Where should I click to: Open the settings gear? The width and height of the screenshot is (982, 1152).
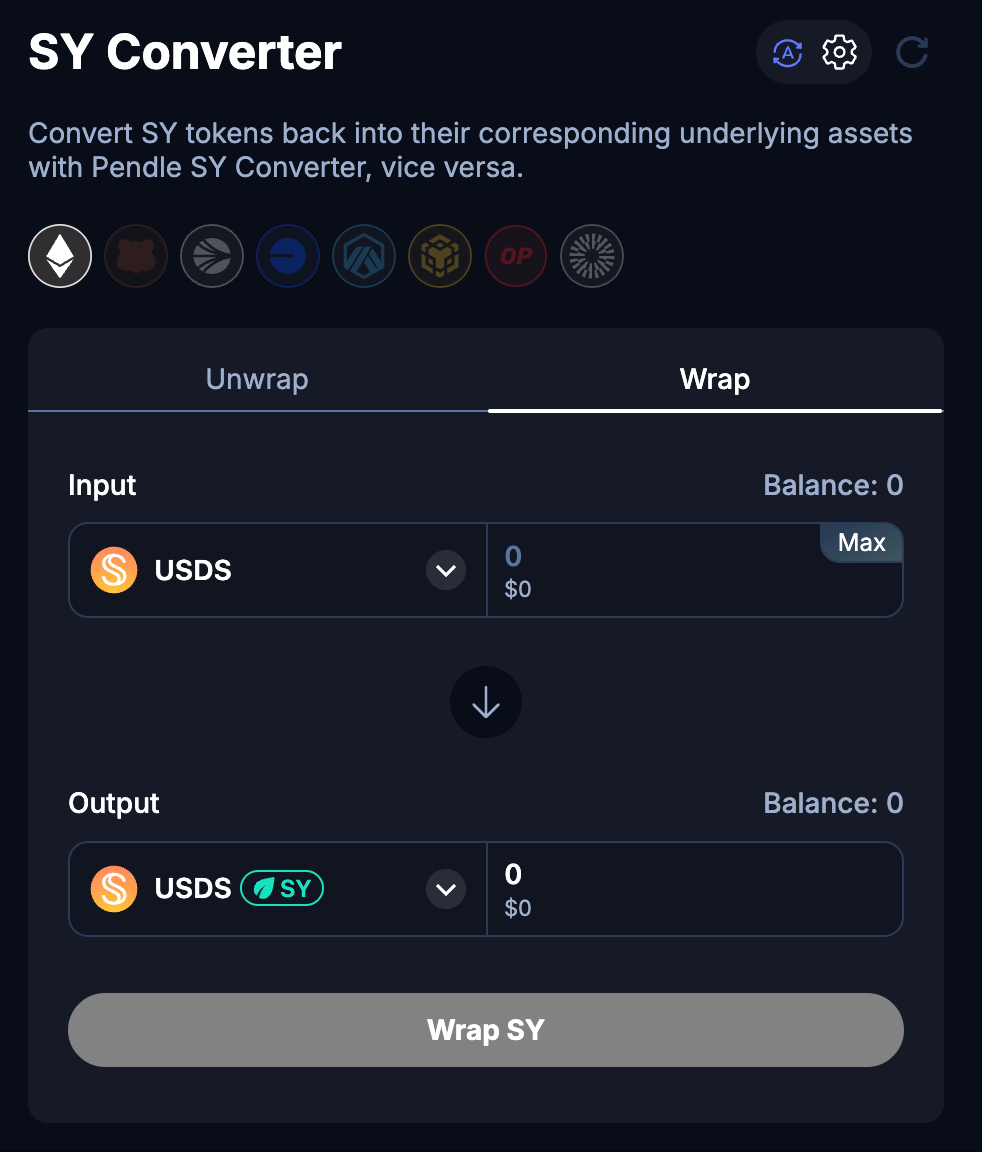840,53
